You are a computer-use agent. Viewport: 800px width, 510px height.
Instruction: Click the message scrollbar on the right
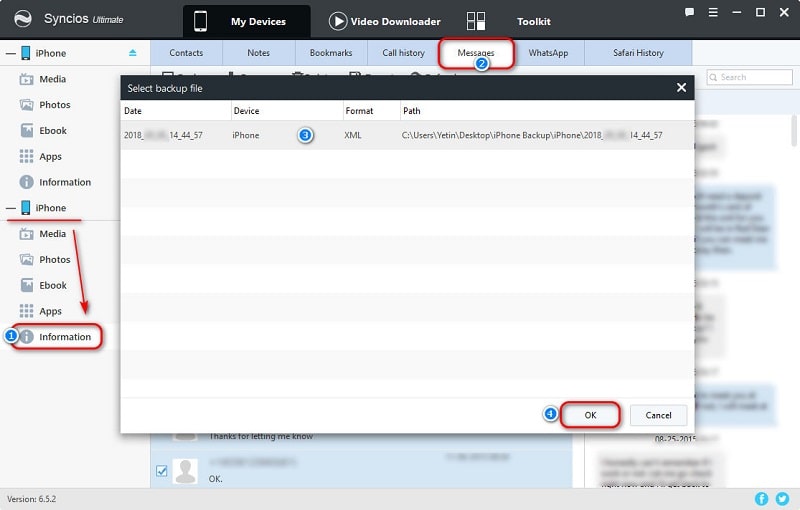(794, 131)
